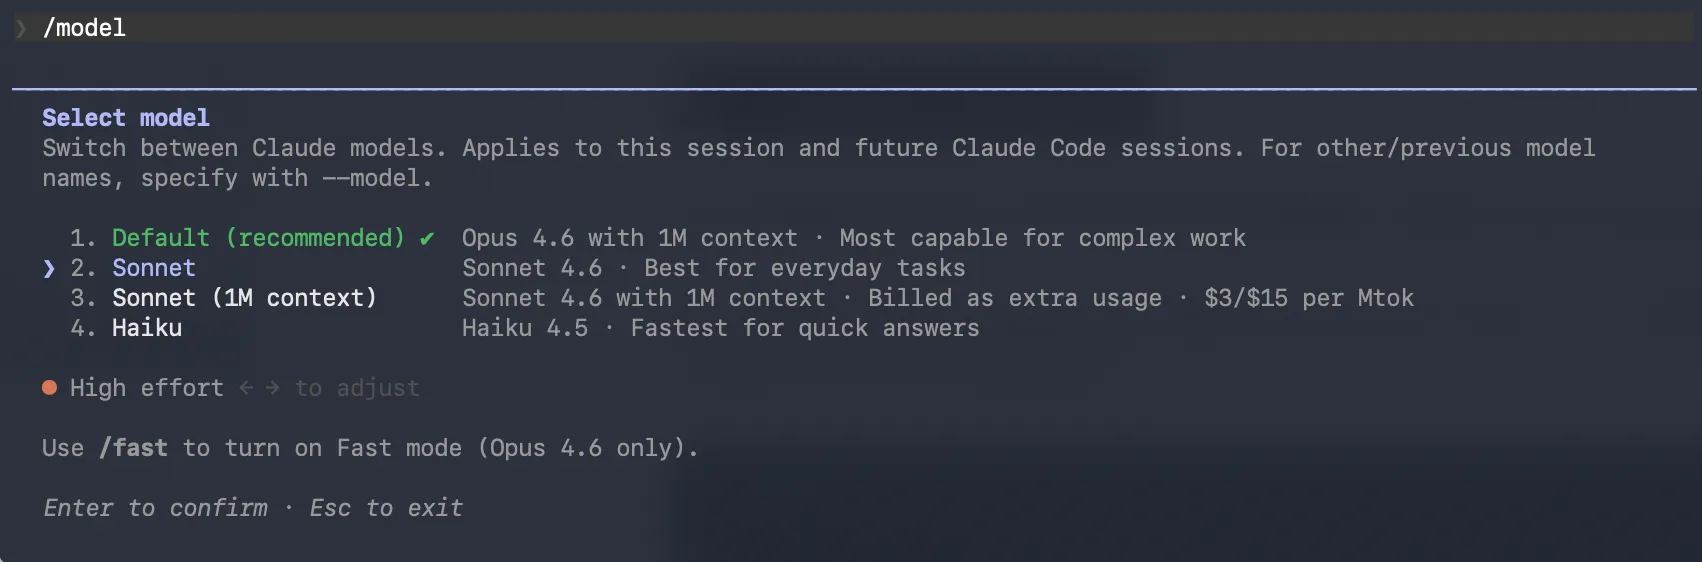The height and width of the screenshot is (562, 1702).
Task: Choose the Sonnet model option
Action: [154, 268]
